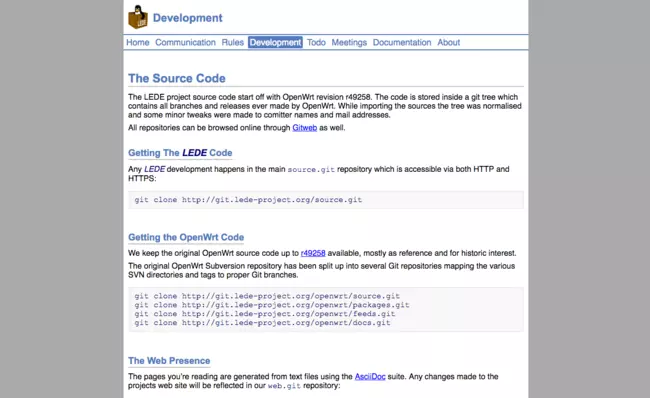This screenshot has width=650, height=398.
Task: Go to the About page
Action: [x=449, y=42]
